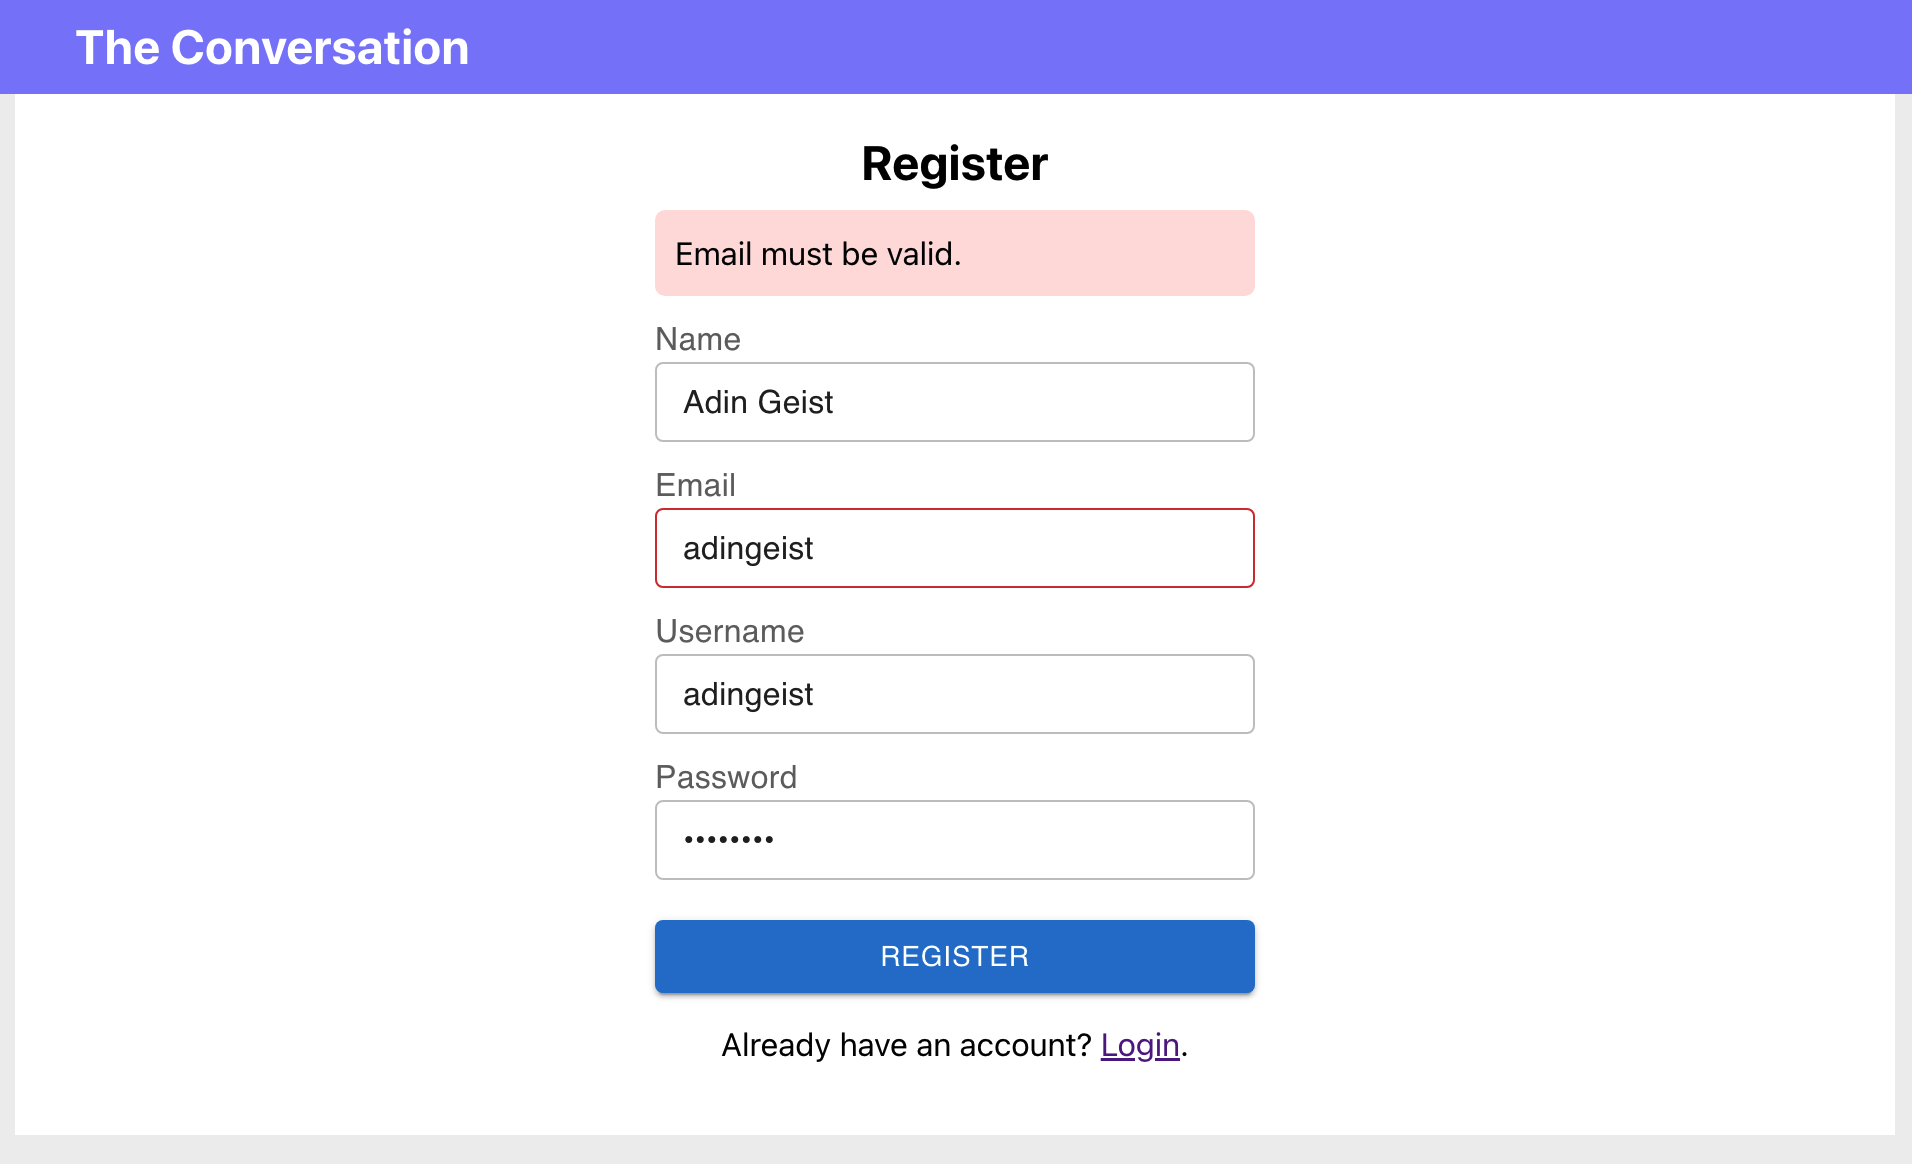Viewport: 1912px width, 1164px height.
Task: Click the Name label above the first field
Action: (x=697, y=339)
